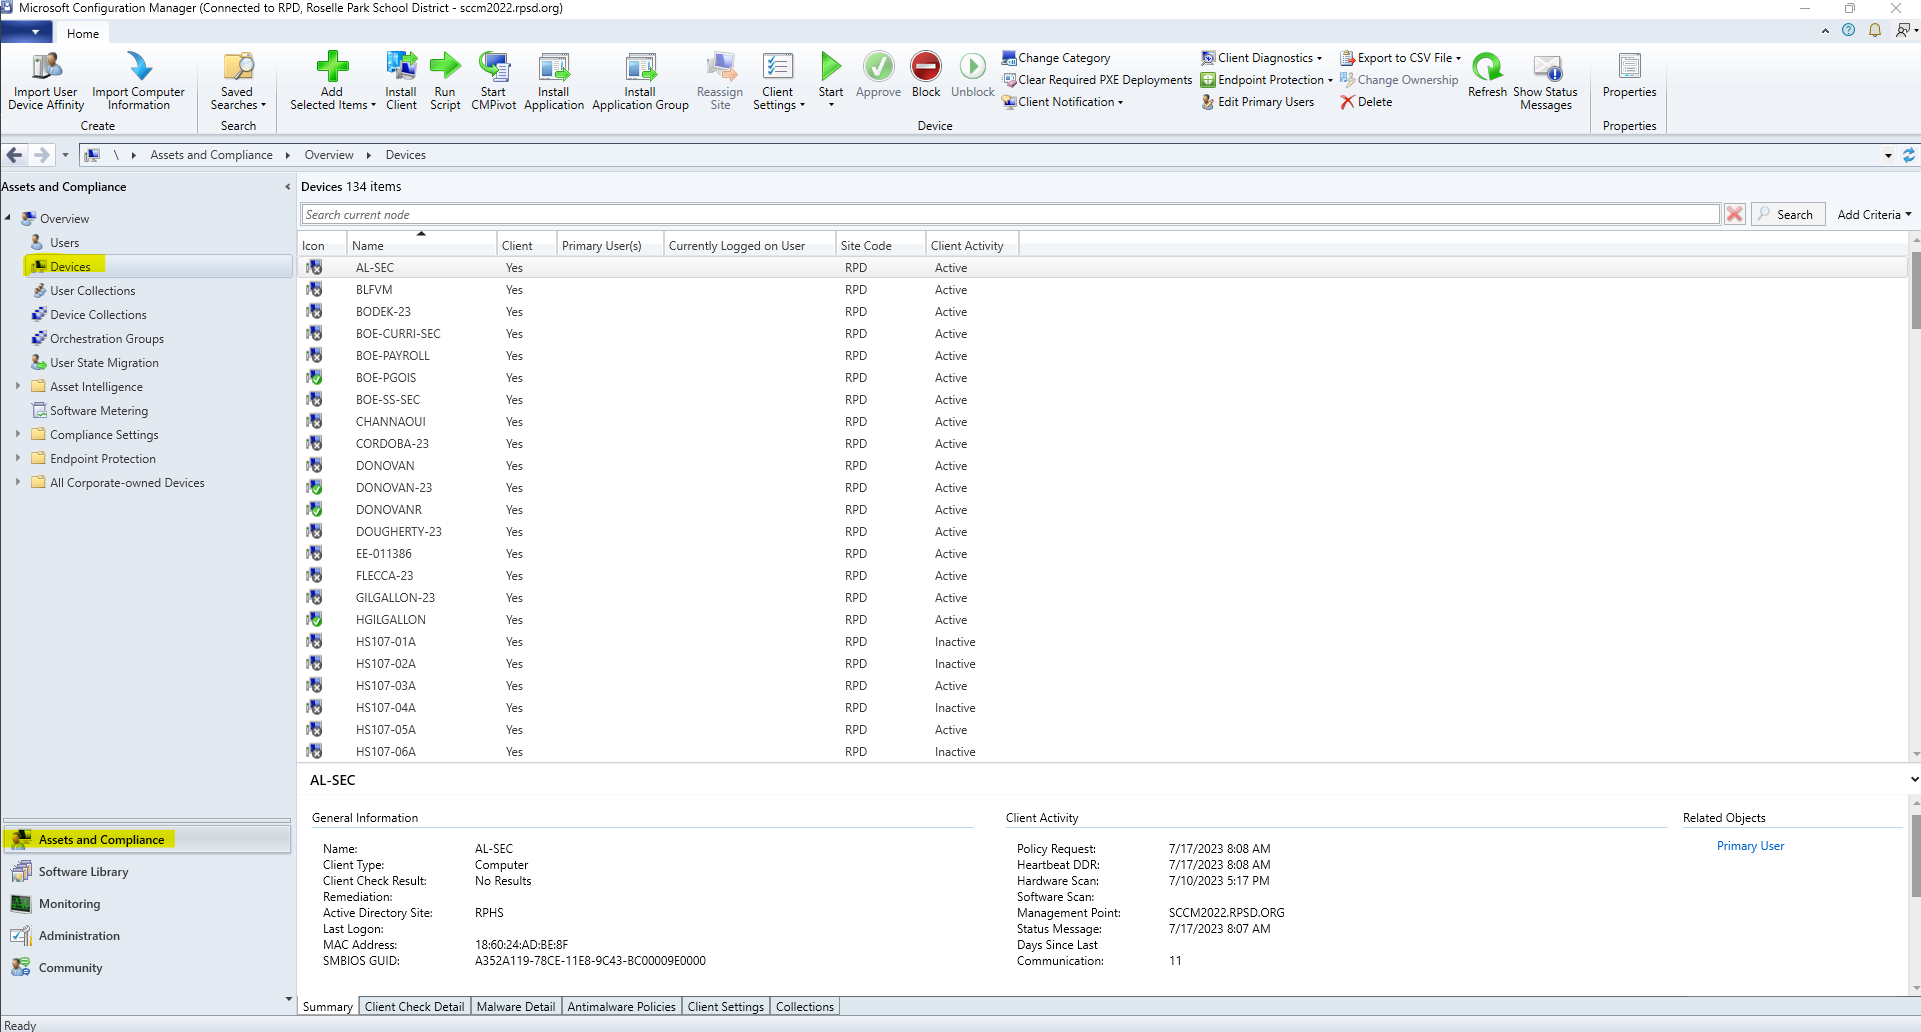Select Software Metering tree item
The image size is (1921, 1032).
click(99, 411)
